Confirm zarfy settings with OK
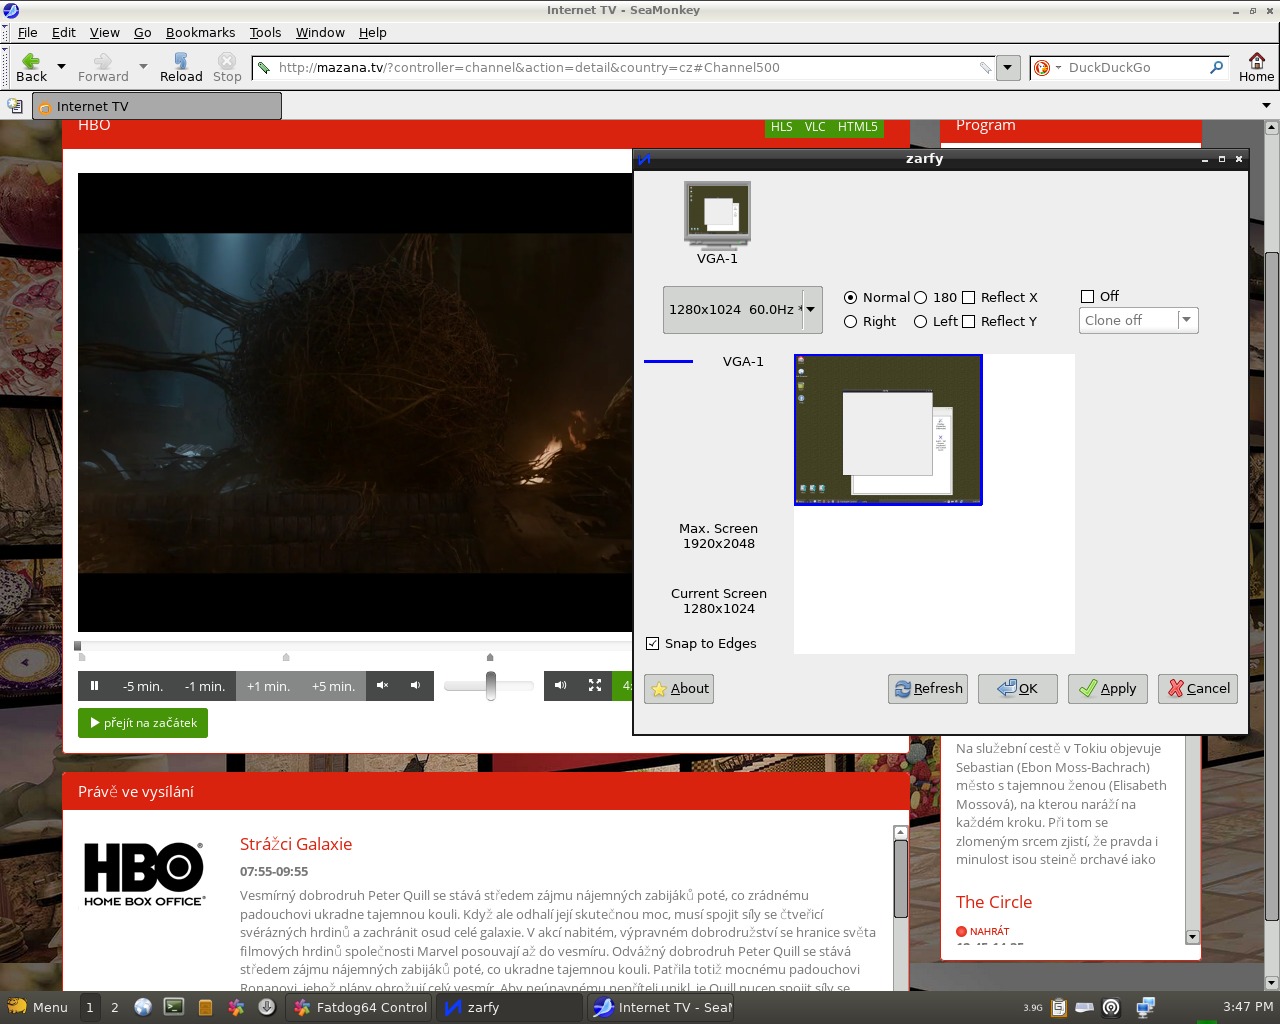 point(1018,688)
